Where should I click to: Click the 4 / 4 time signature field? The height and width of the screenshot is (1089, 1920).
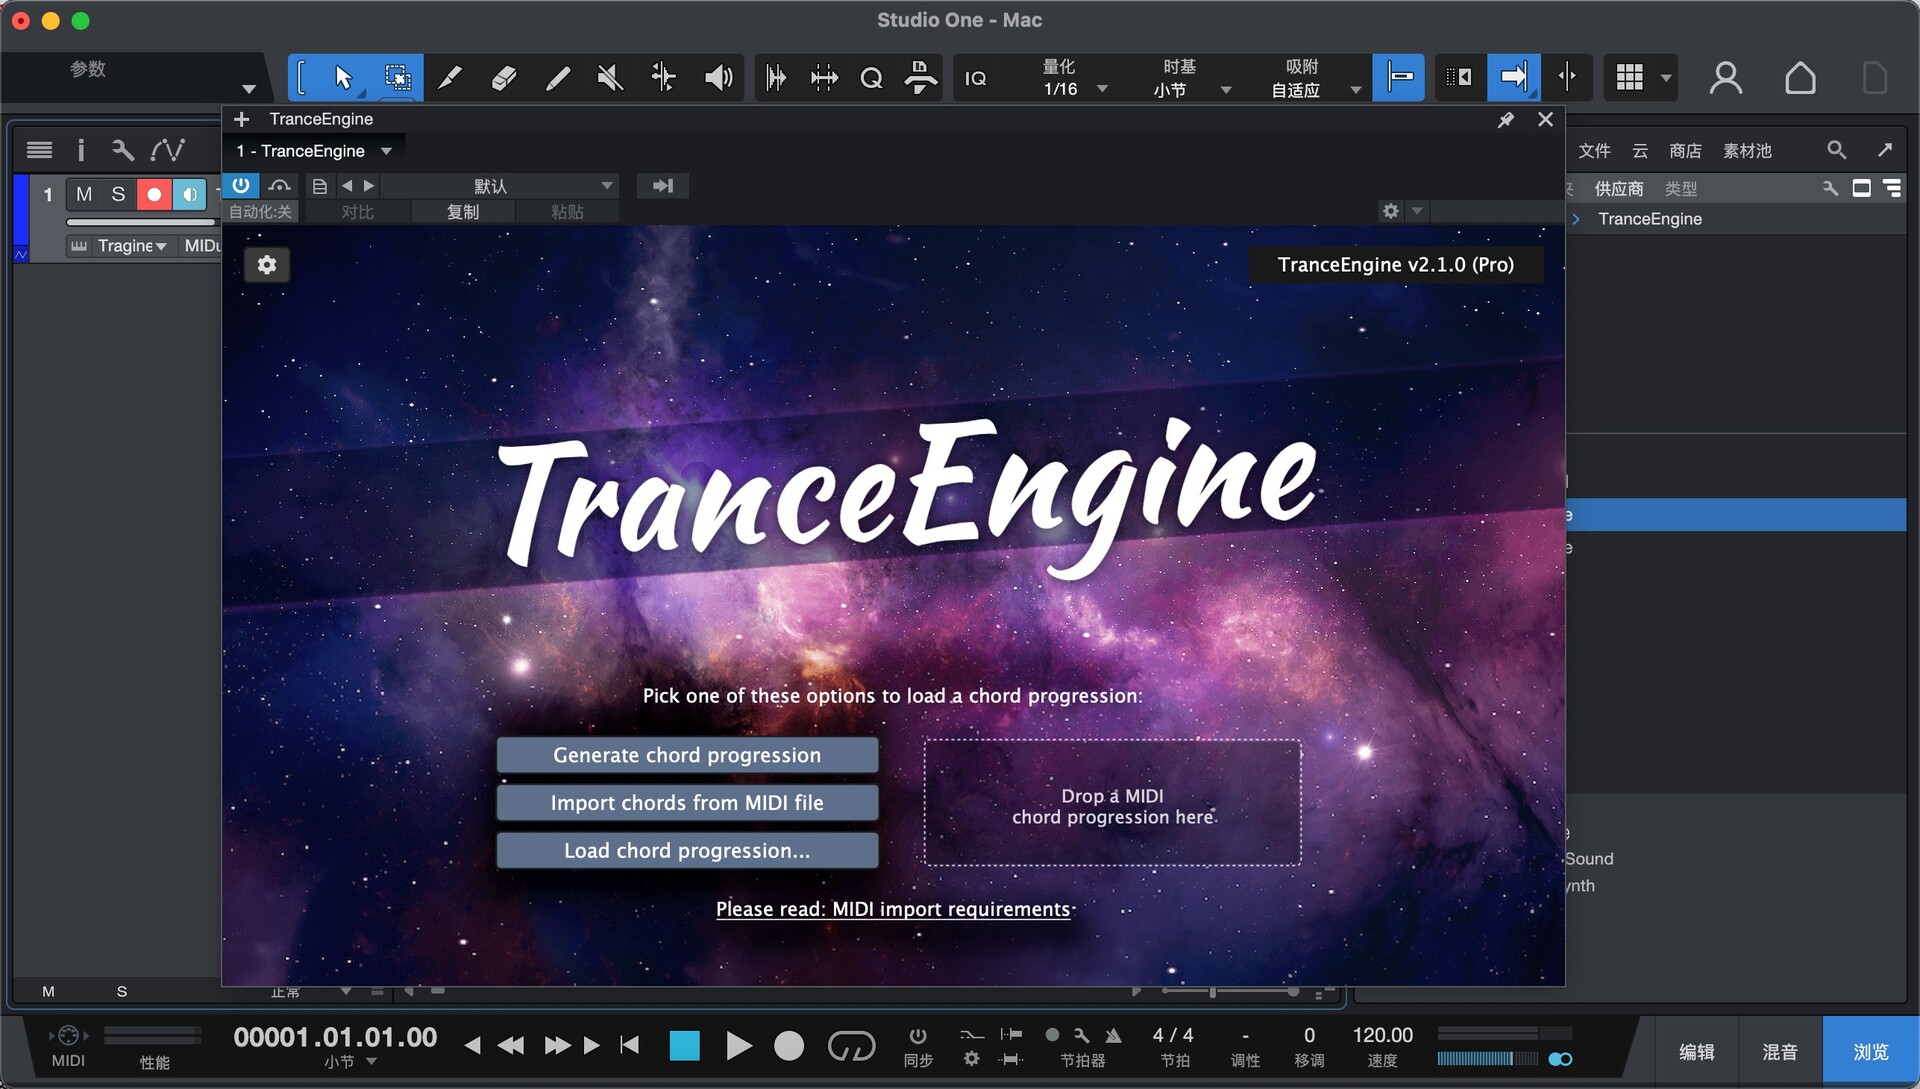coord(1173,1036)
